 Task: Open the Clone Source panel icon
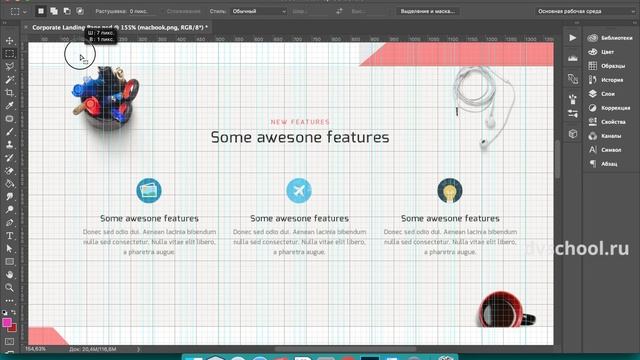pos(573,78)
